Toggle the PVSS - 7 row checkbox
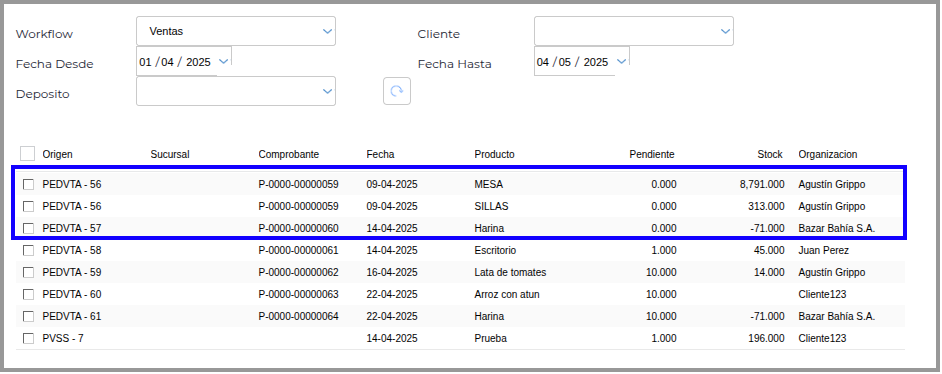The height and width of the screenshot is (374, 942). click(28, 339)
